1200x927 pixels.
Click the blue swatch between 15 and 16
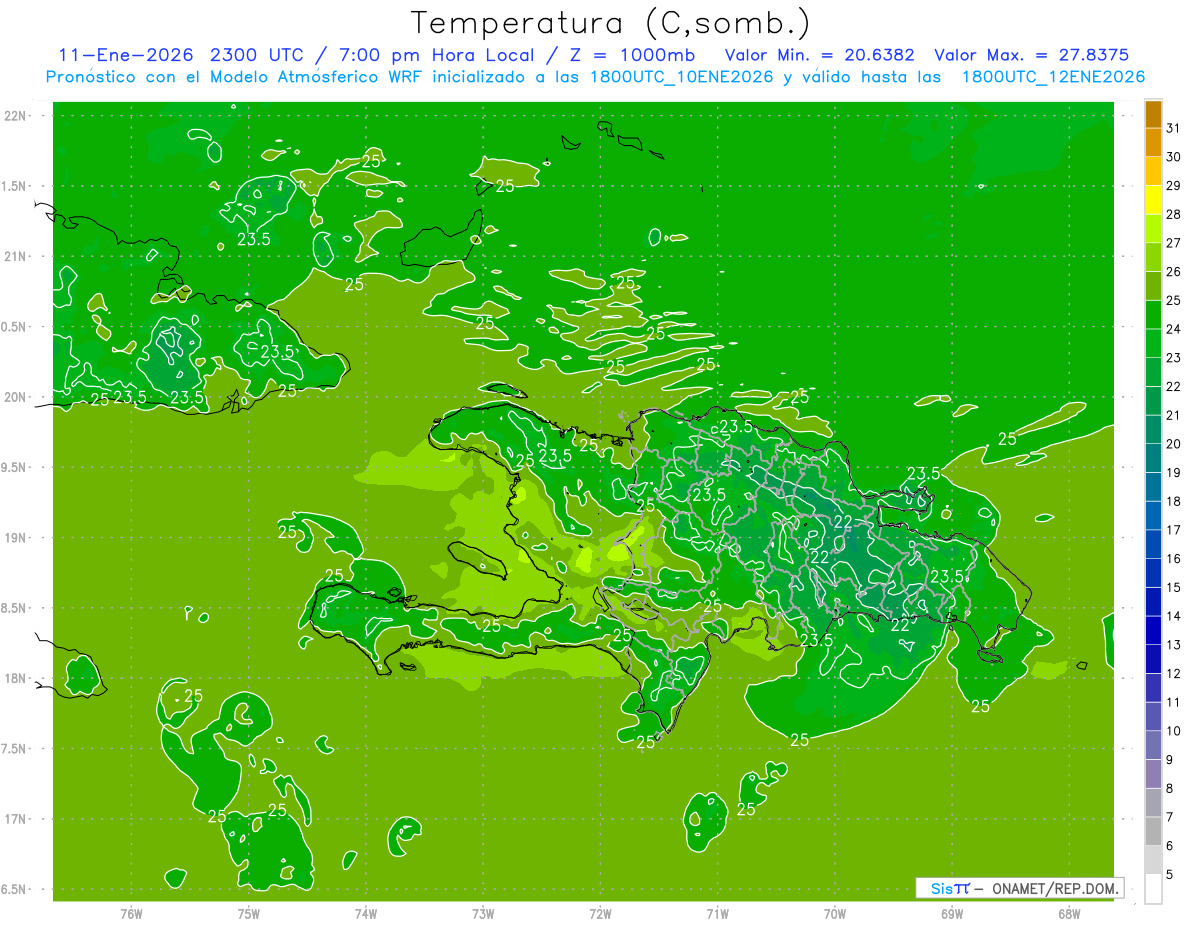1153,574
